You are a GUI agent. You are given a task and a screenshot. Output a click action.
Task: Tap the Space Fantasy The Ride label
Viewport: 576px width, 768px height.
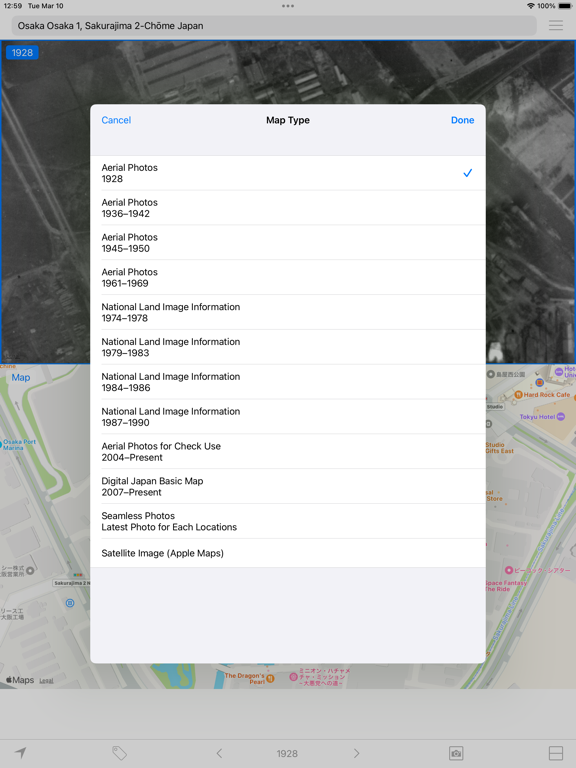point(505,586)
